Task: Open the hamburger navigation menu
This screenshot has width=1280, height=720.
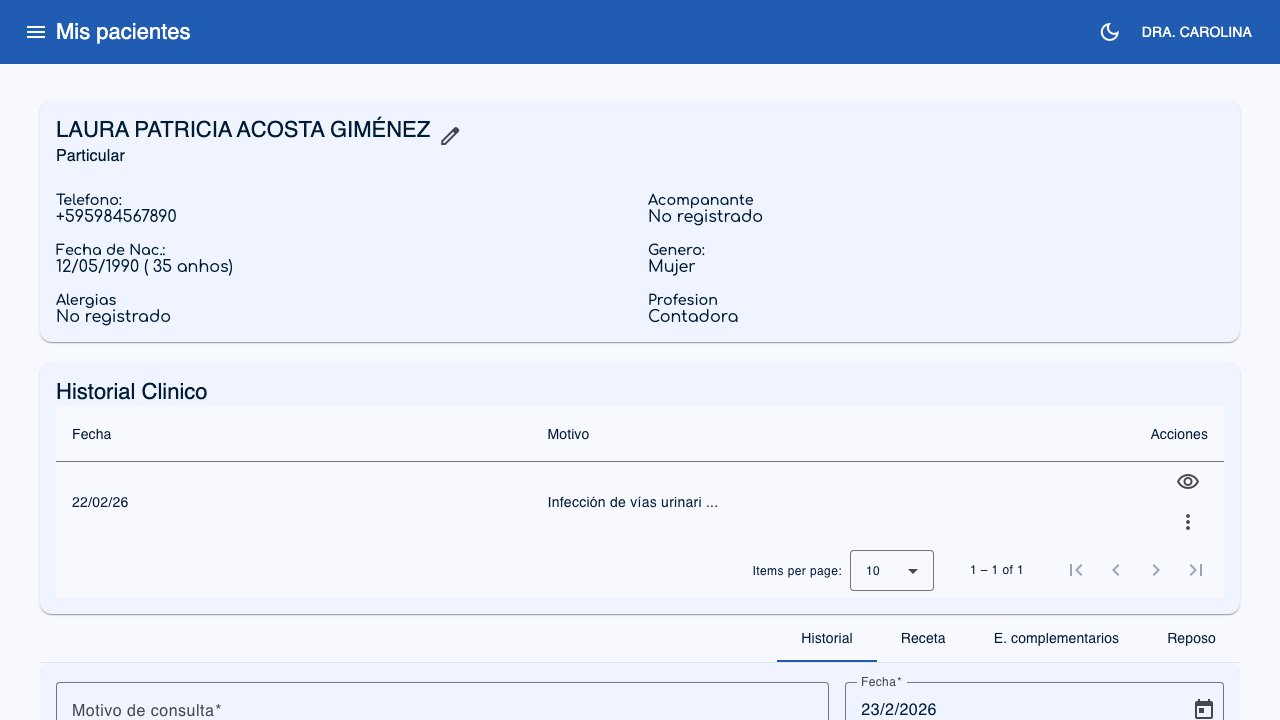Action: (x=36, y=32)
